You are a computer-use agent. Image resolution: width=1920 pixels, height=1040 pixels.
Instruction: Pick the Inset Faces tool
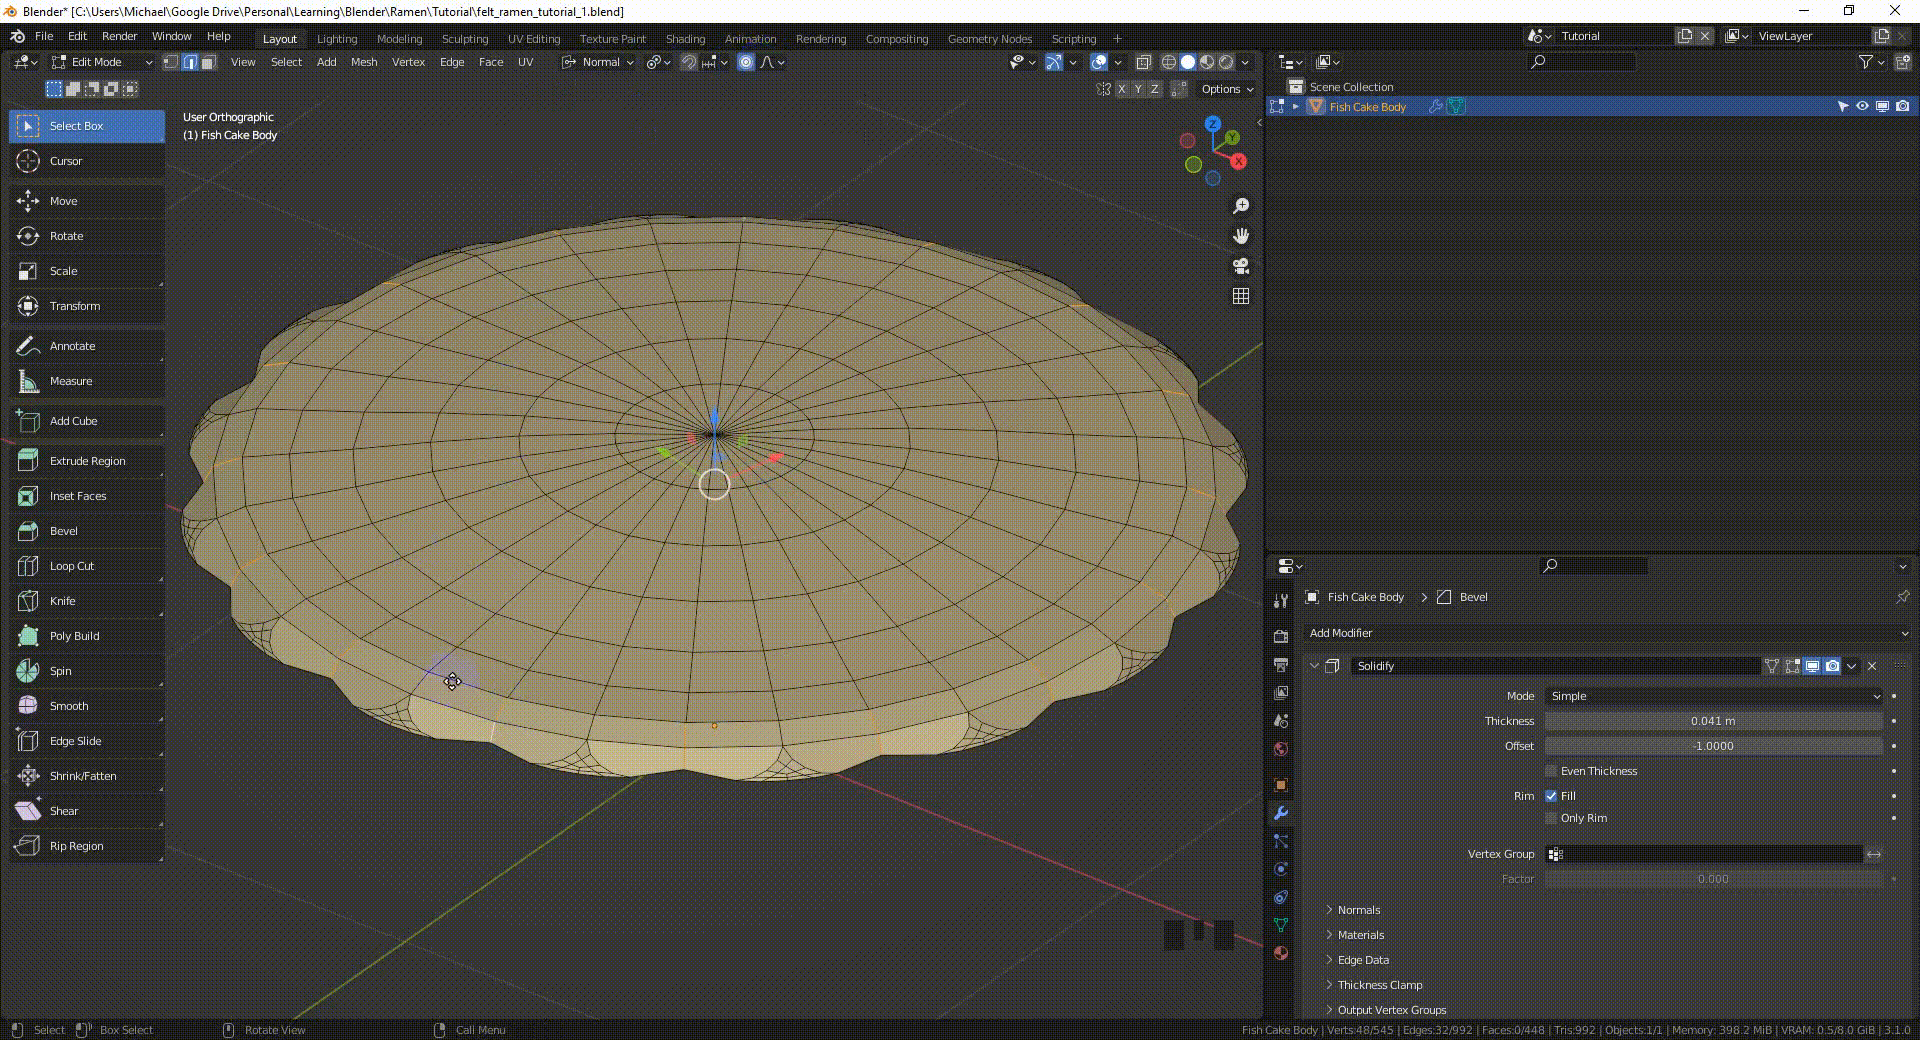point(77,496)
